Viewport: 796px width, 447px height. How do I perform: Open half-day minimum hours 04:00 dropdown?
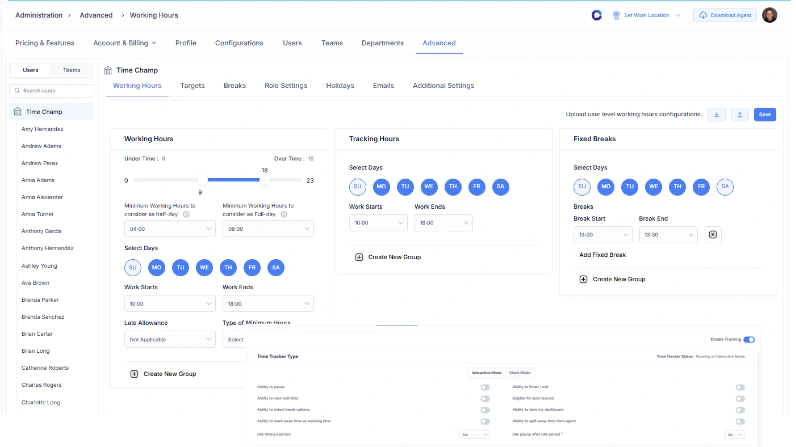coord(170,229)
